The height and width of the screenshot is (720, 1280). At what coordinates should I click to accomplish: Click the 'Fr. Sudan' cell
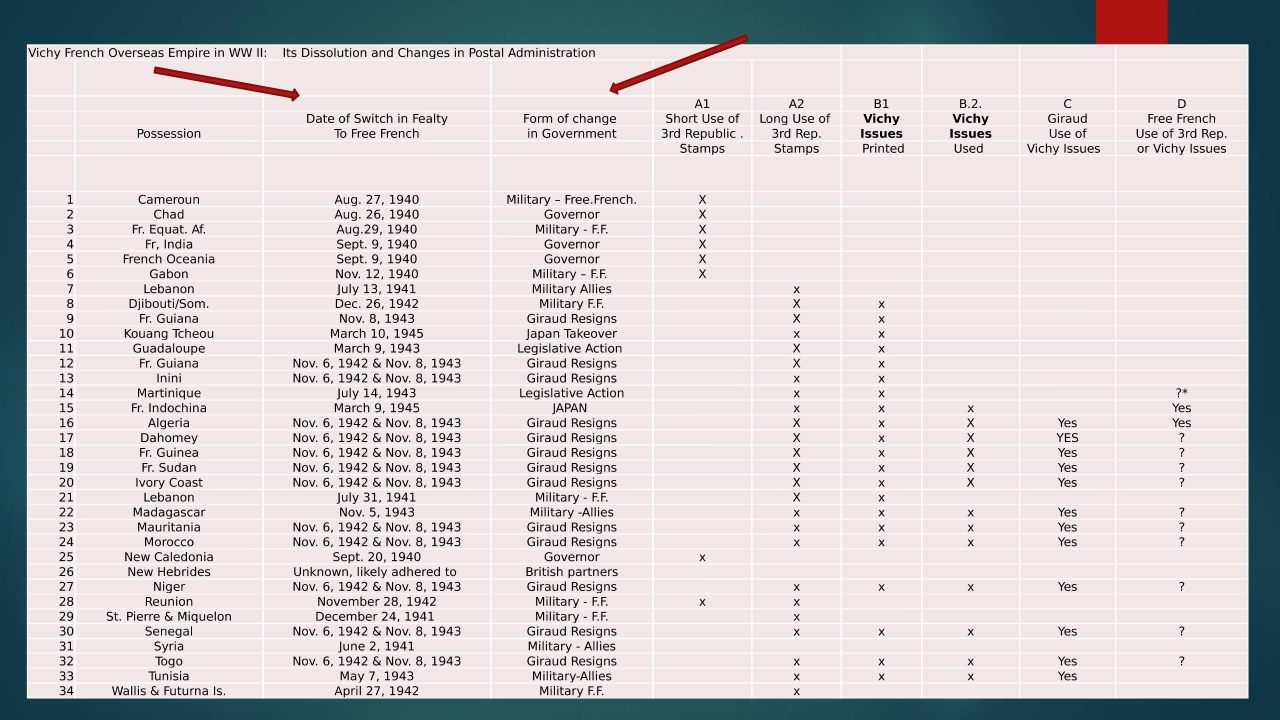click(x=169, y=468)
